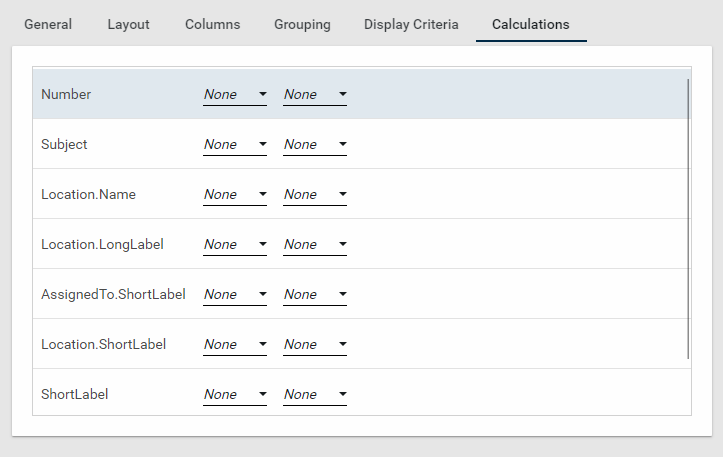
Task: Open second dropdown for Number row
Action: [x=315, y=95]
